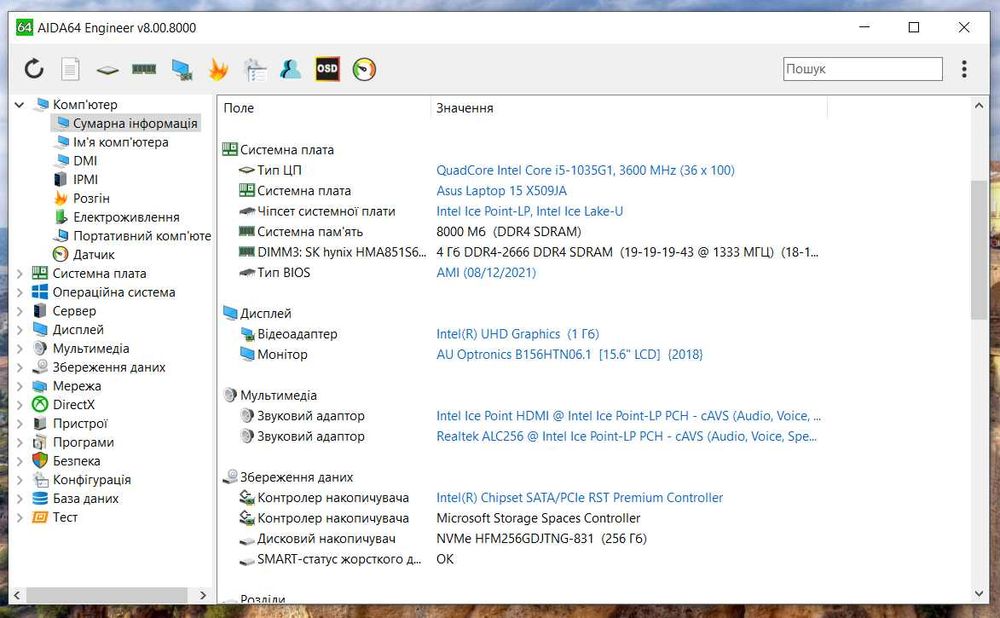The height and width of the screenshot is (618, 1000).
Task: Launch the system stability test flame icon
Action: tap(218, 69)
